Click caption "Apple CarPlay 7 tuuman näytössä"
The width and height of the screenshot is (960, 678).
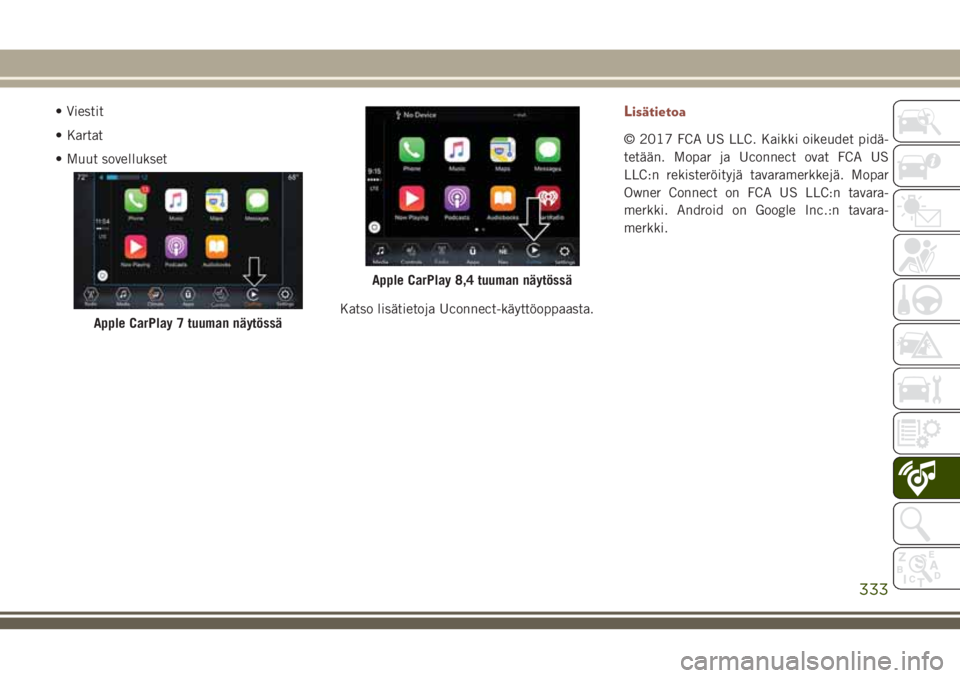188,323
